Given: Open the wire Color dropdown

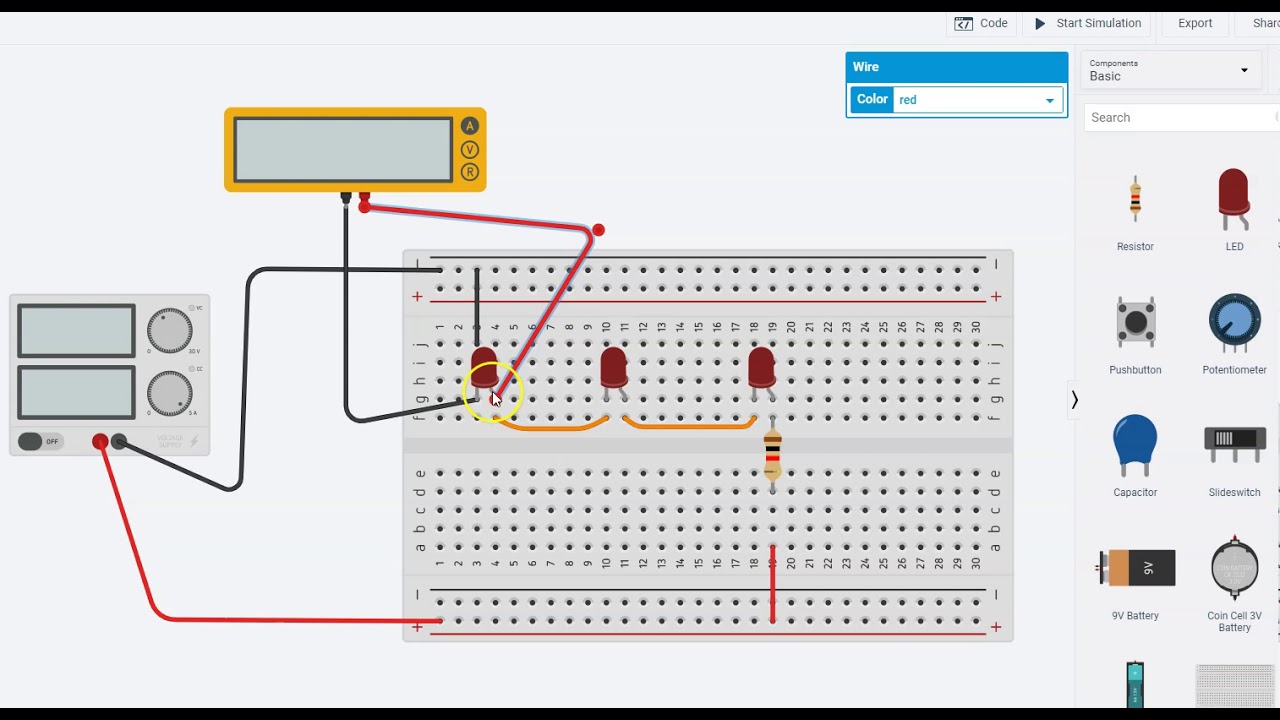Looking at the screenshot, I should tap(977, 100).
